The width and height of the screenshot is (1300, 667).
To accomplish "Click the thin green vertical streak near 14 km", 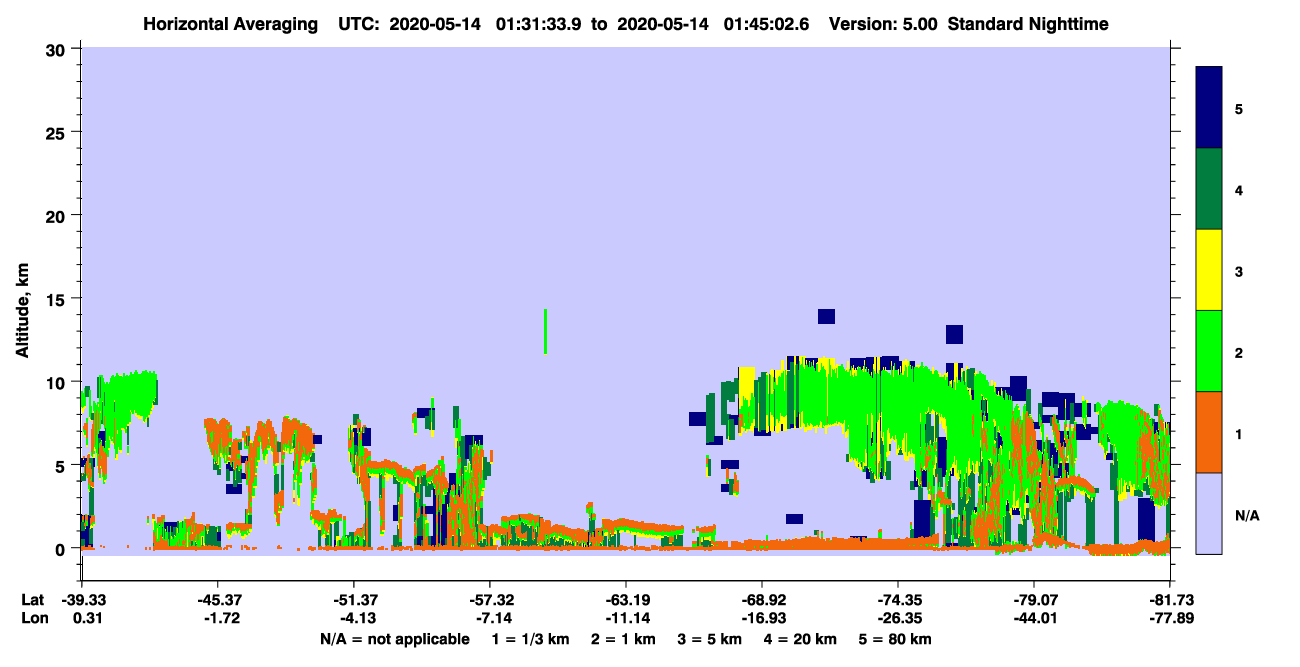I will click(545, 331).
